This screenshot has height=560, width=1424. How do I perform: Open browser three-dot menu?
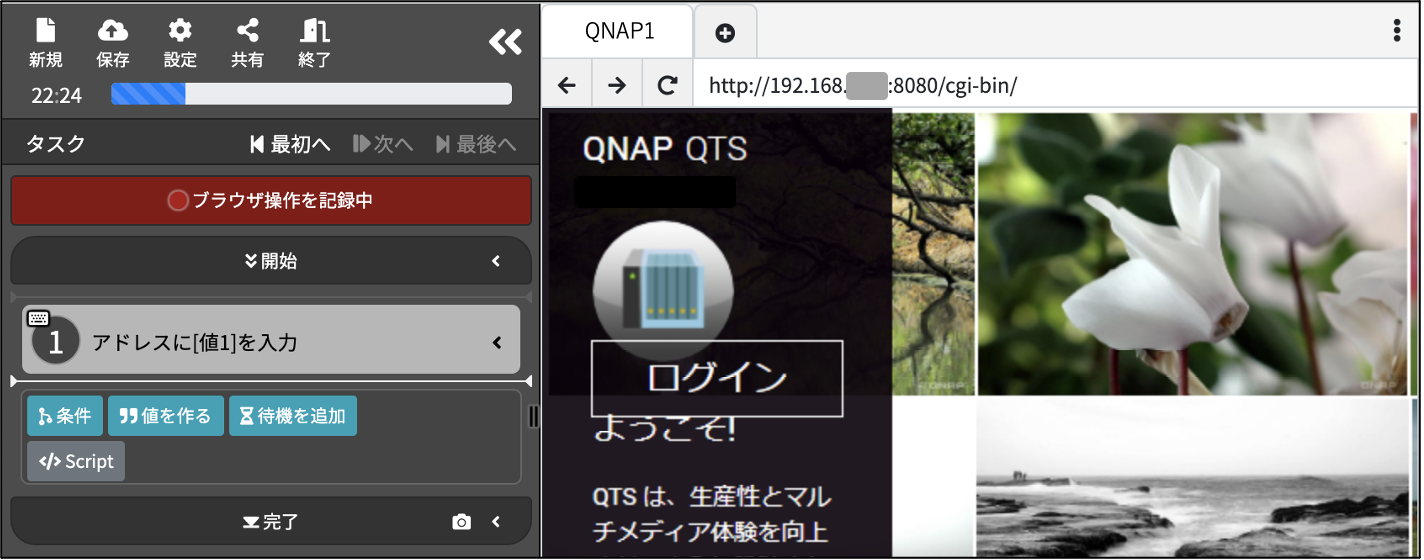coord(1397,30)
